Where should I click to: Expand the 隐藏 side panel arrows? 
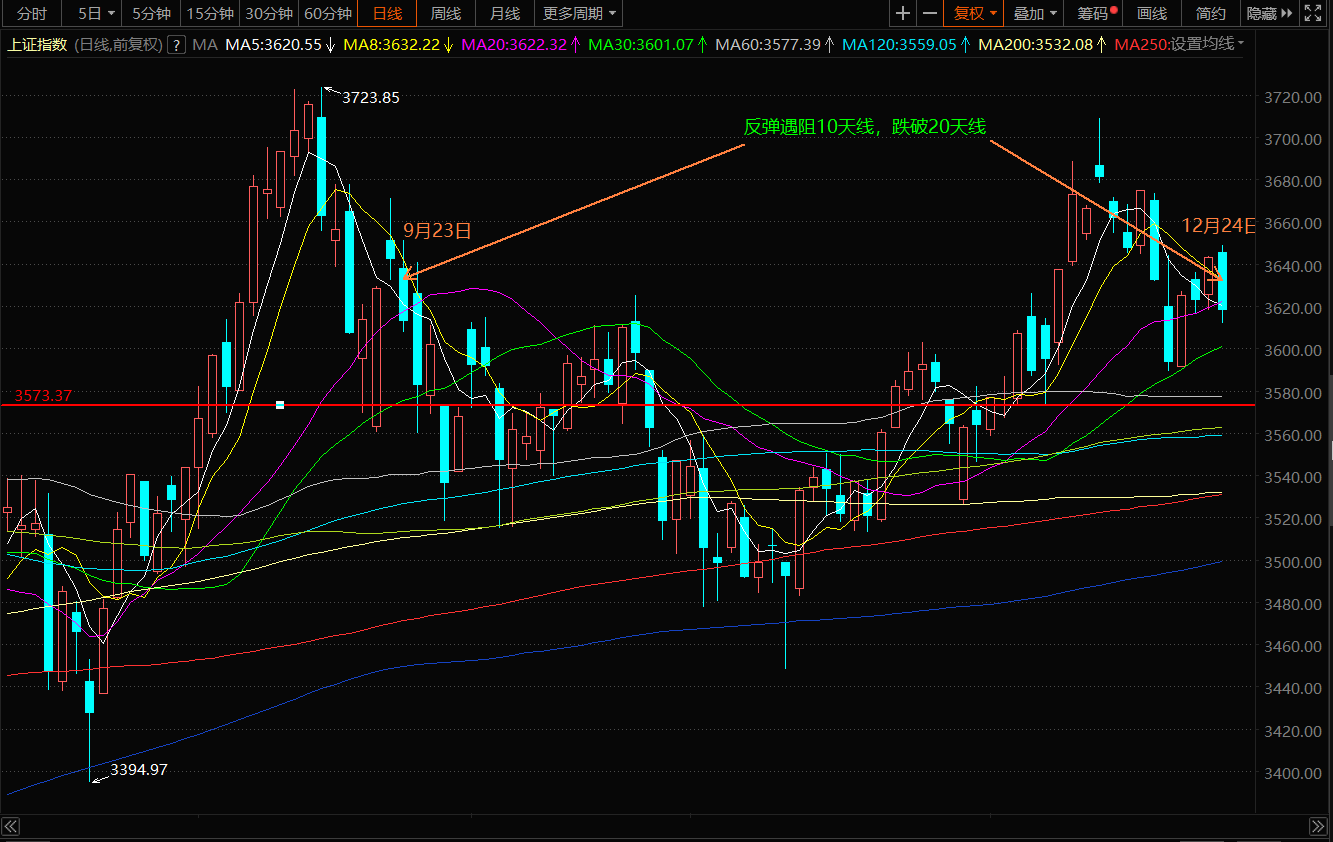coord(1269,13)
